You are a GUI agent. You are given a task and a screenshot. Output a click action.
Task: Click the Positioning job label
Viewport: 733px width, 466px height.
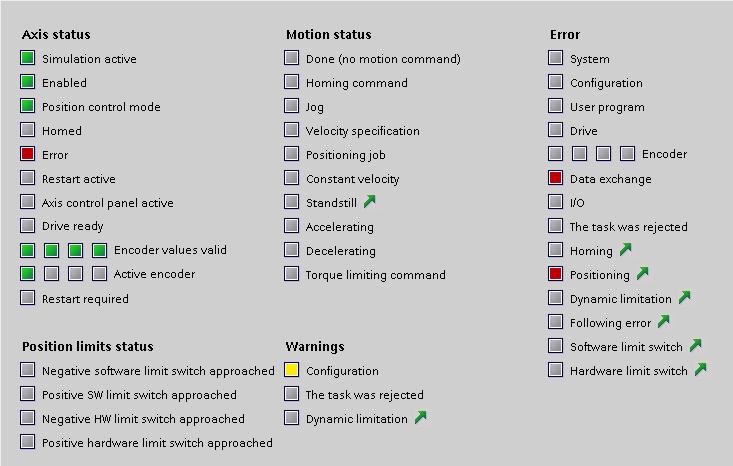[346, 155]
